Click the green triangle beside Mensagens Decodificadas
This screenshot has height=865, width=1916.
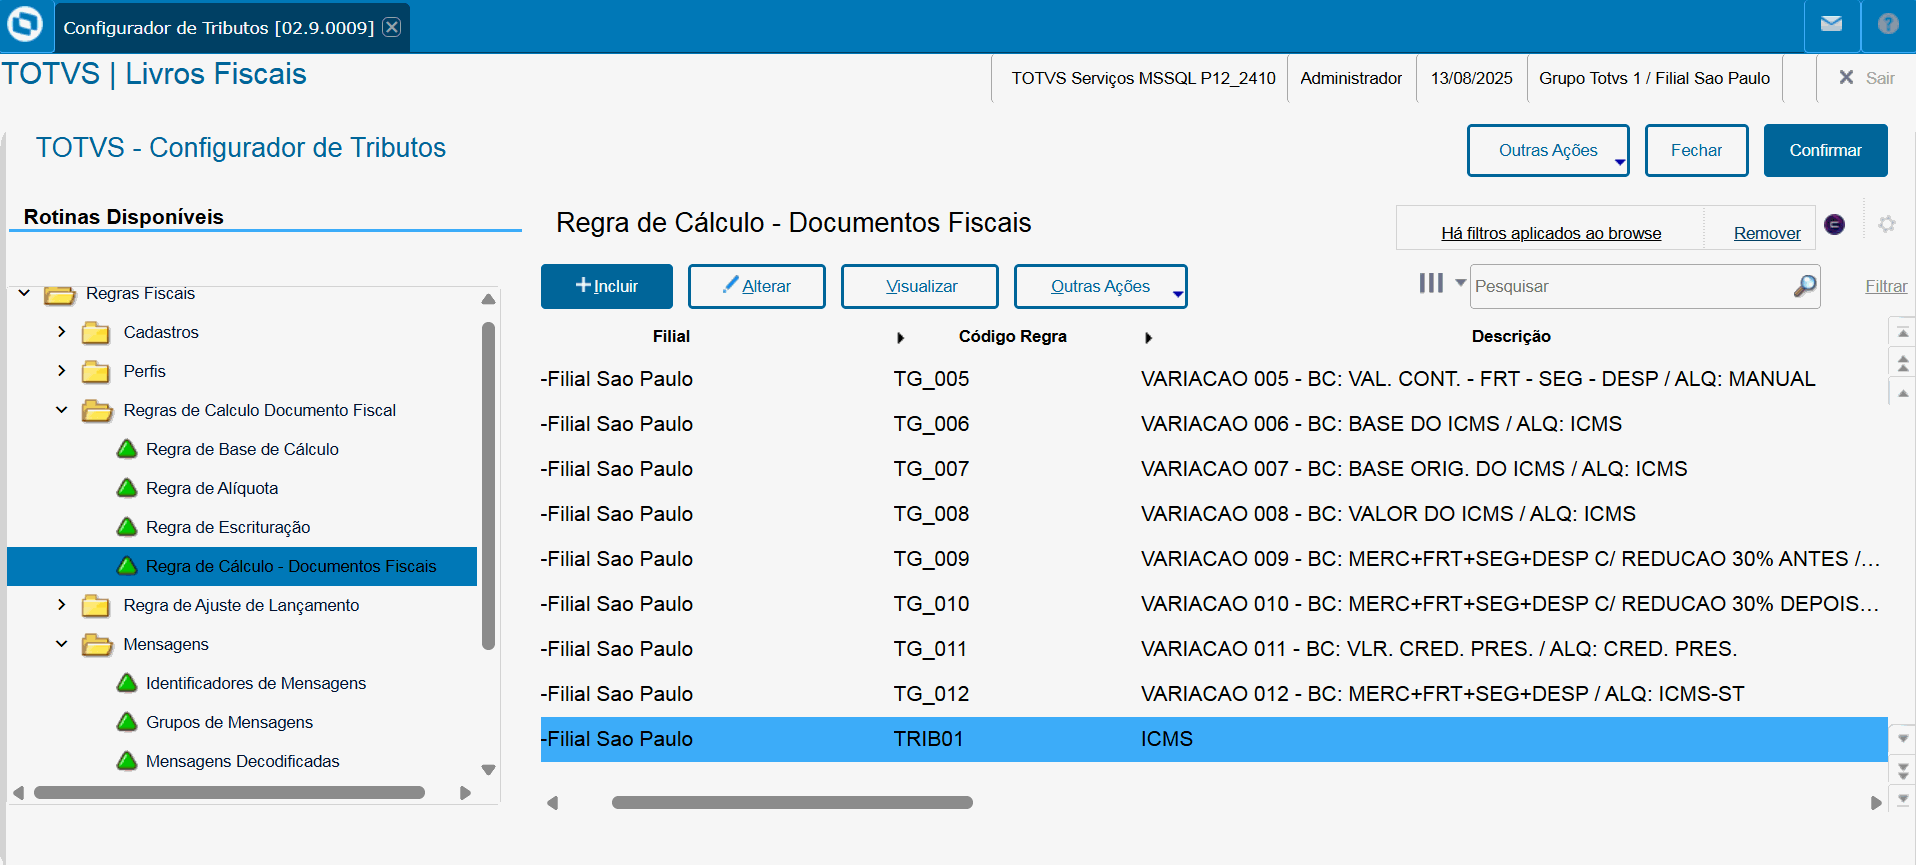coord(127,761)
